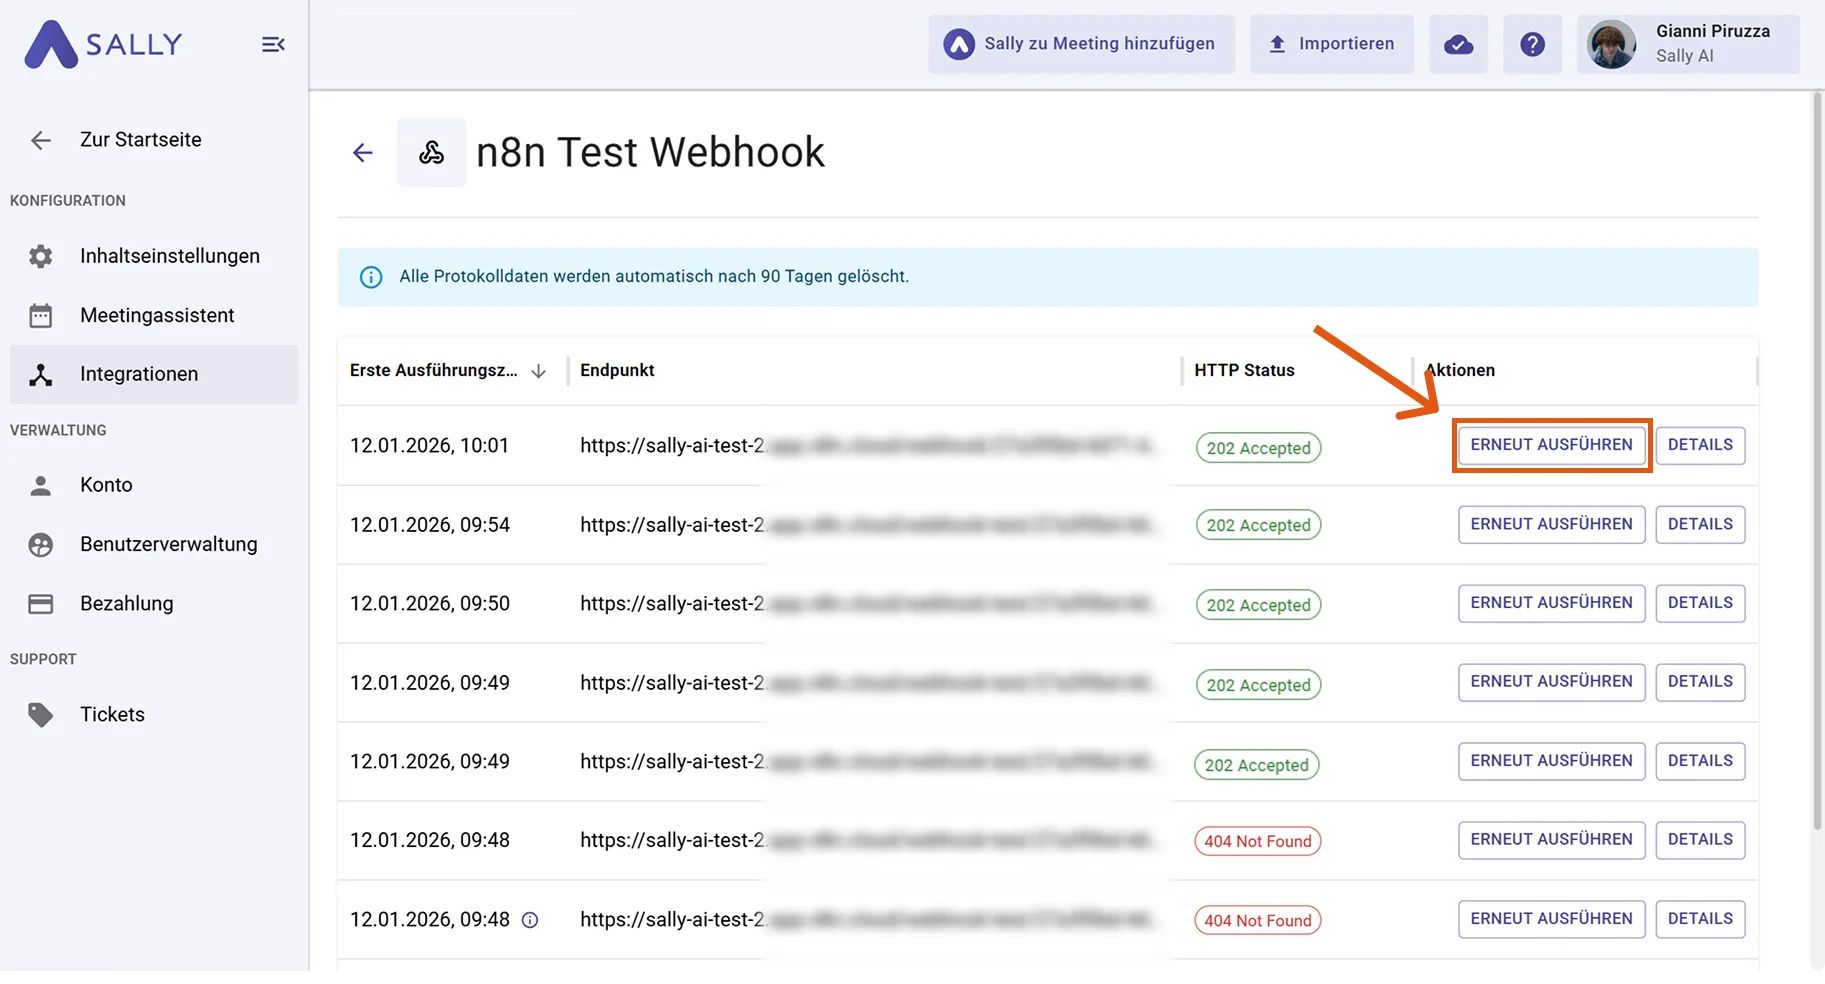The image size is (1825, 984).
Task: Click the back arrow beside webhook title
Action: coord(362,152)
